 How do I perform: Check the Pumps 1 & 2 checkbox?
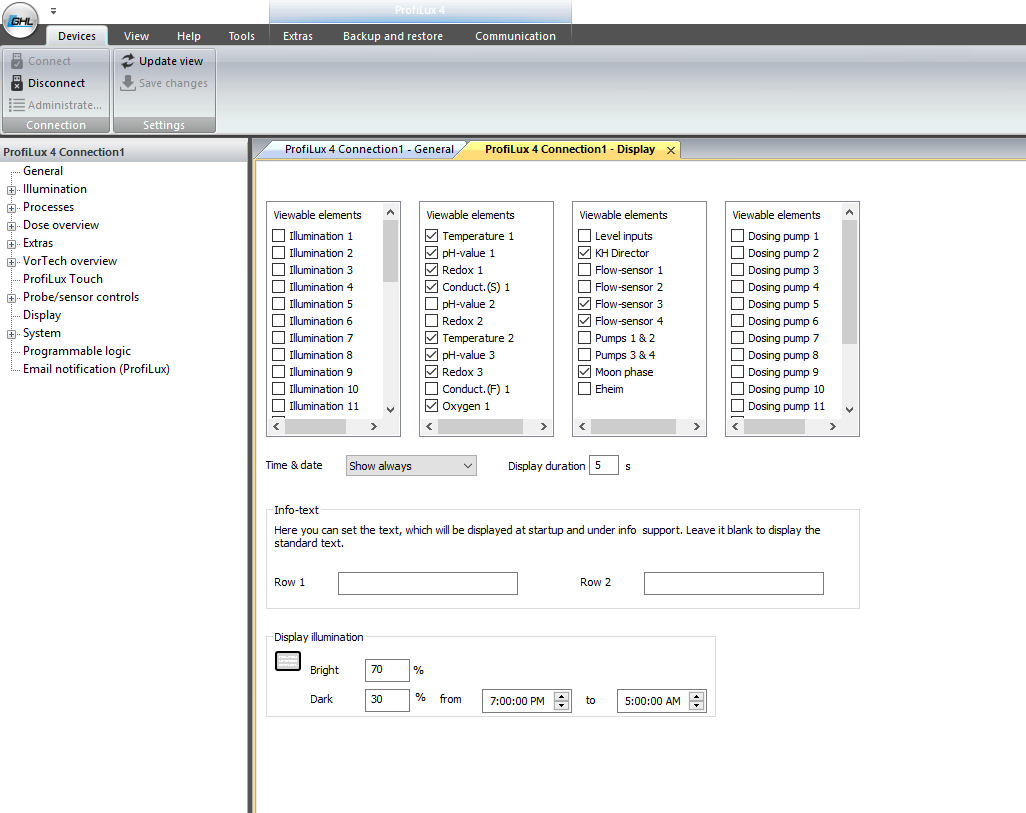584,338
